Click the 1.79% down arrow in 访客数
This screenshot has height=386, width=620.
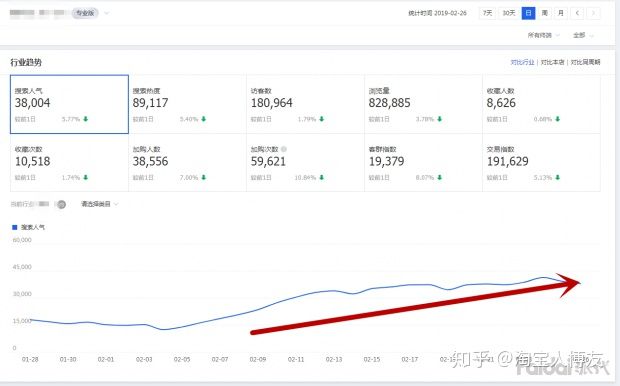[x=321, y=119]
